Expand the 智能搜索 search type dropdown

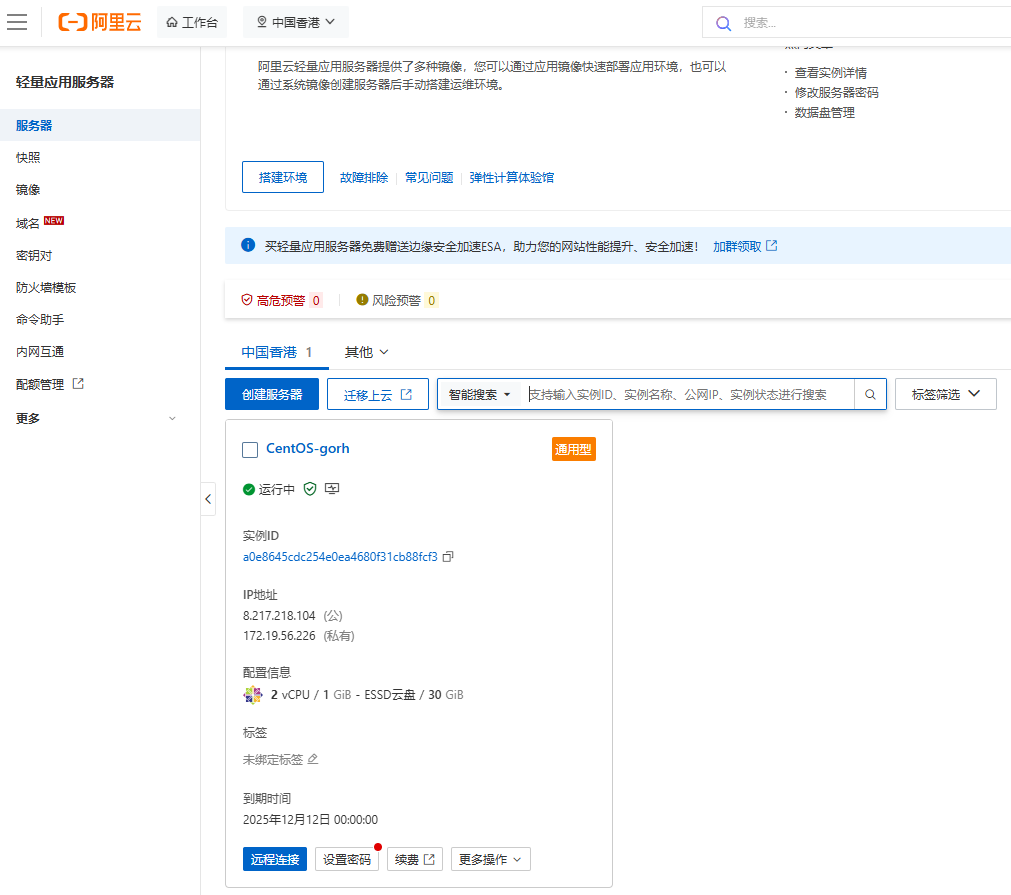(x=480, y=394)
